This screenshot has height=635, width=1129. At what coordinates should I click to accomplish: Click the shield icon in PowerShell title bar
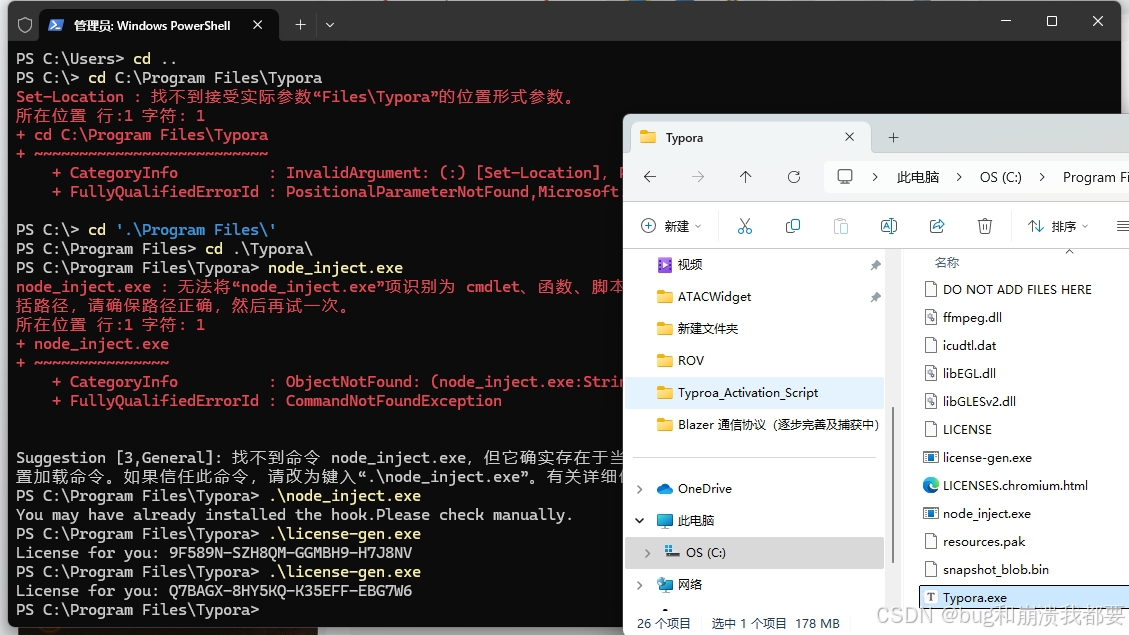24,25
